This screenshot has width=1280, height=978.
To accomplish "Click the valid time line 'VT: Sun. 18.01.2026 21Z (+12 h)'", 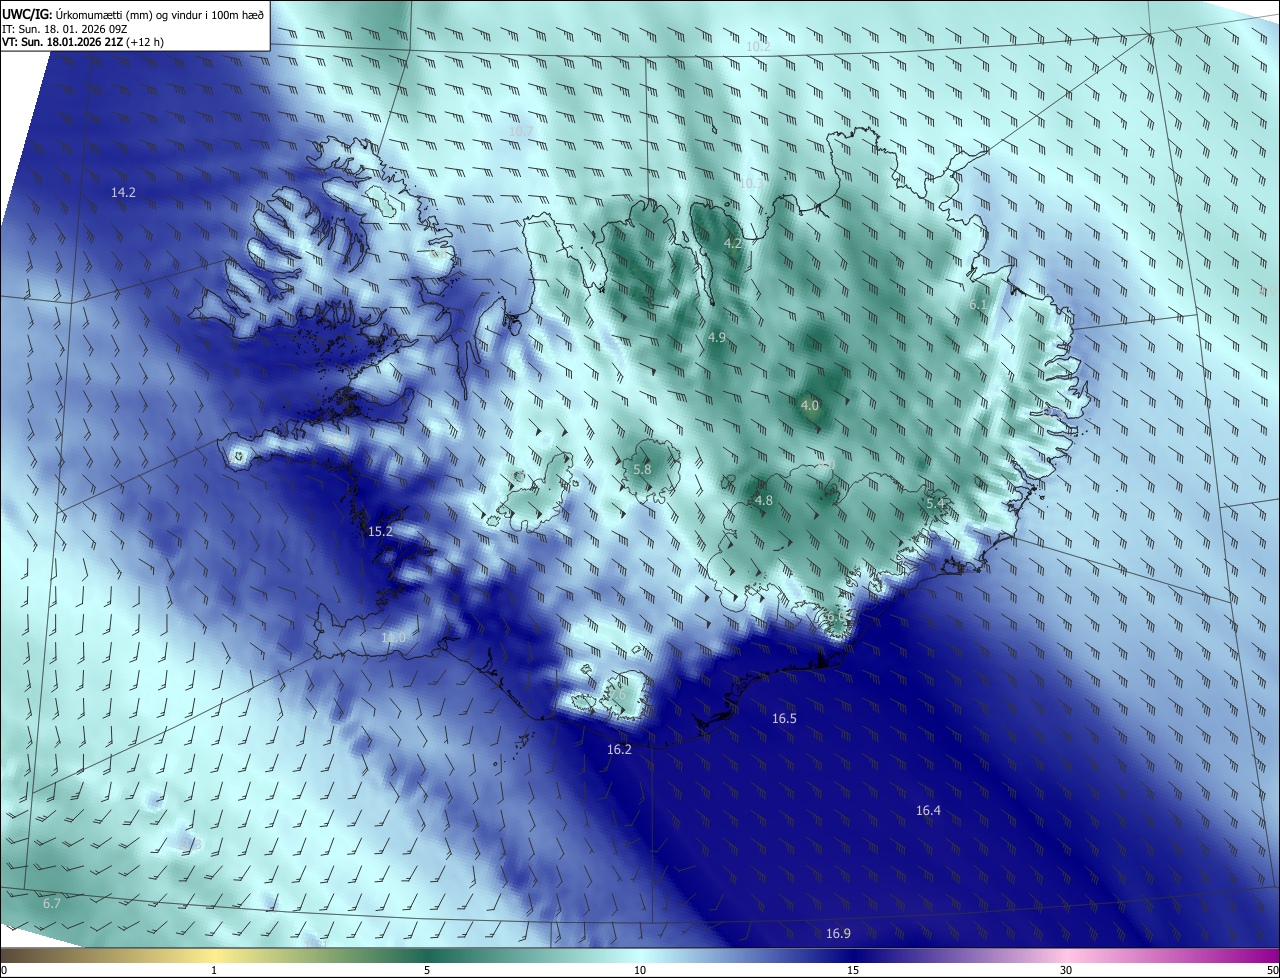I will (x=83, y=42).
